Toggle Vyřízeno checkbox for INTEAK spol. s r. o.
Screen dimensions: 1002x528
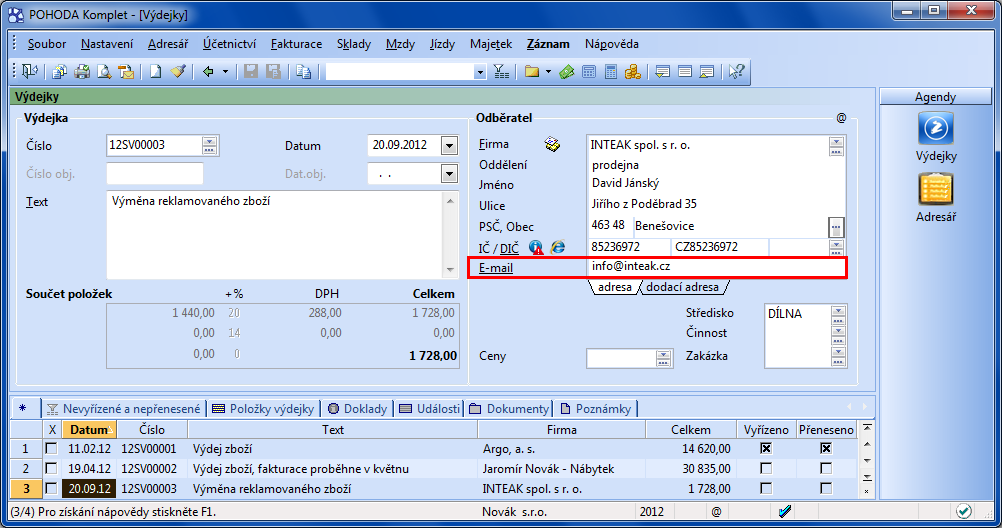pos(766,488)
